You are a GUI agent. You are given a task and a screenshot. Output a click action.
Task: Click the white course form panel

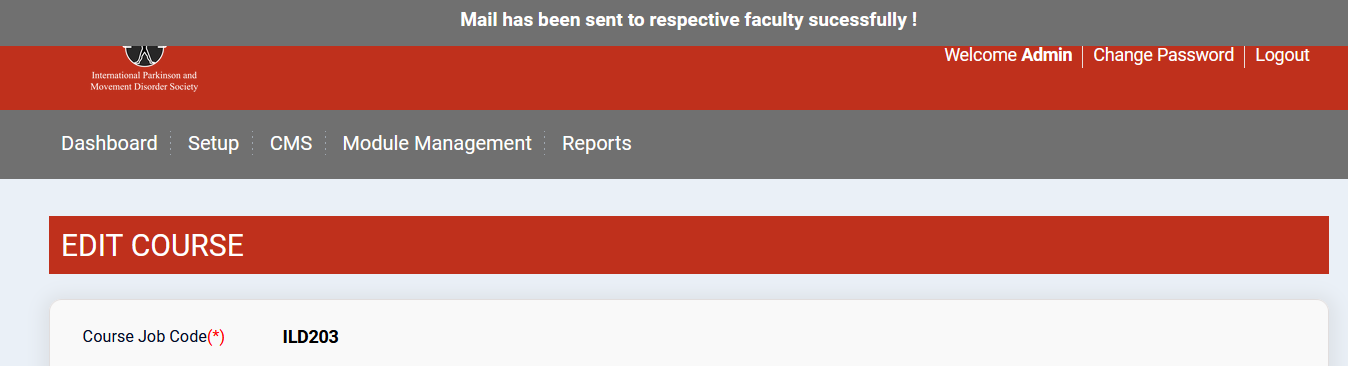point(688,334)
